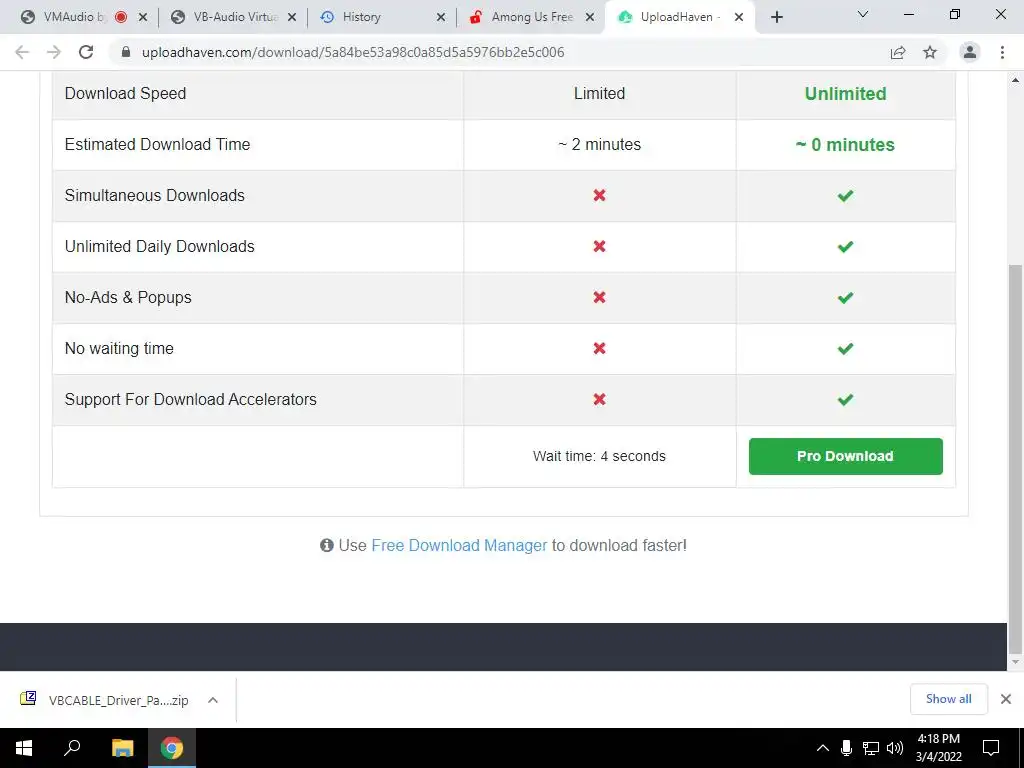Close the Among Us Free tab
1024x768 pixels.
pyautogui.click(x=590, y=17)
